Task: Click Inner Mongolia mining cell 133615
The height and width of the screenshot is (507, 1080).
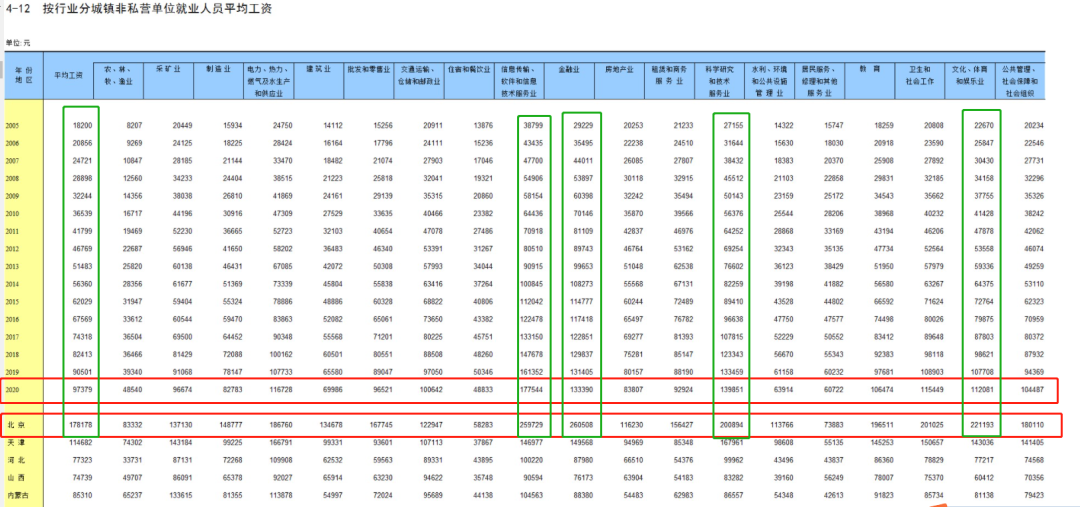Action: [180, 495]
